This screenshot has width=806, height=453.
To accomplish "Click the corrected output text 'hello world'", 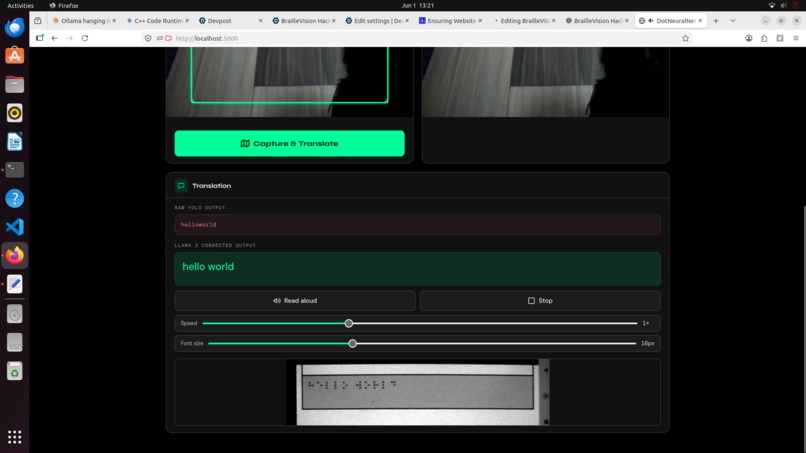I will tap(208, 266).
